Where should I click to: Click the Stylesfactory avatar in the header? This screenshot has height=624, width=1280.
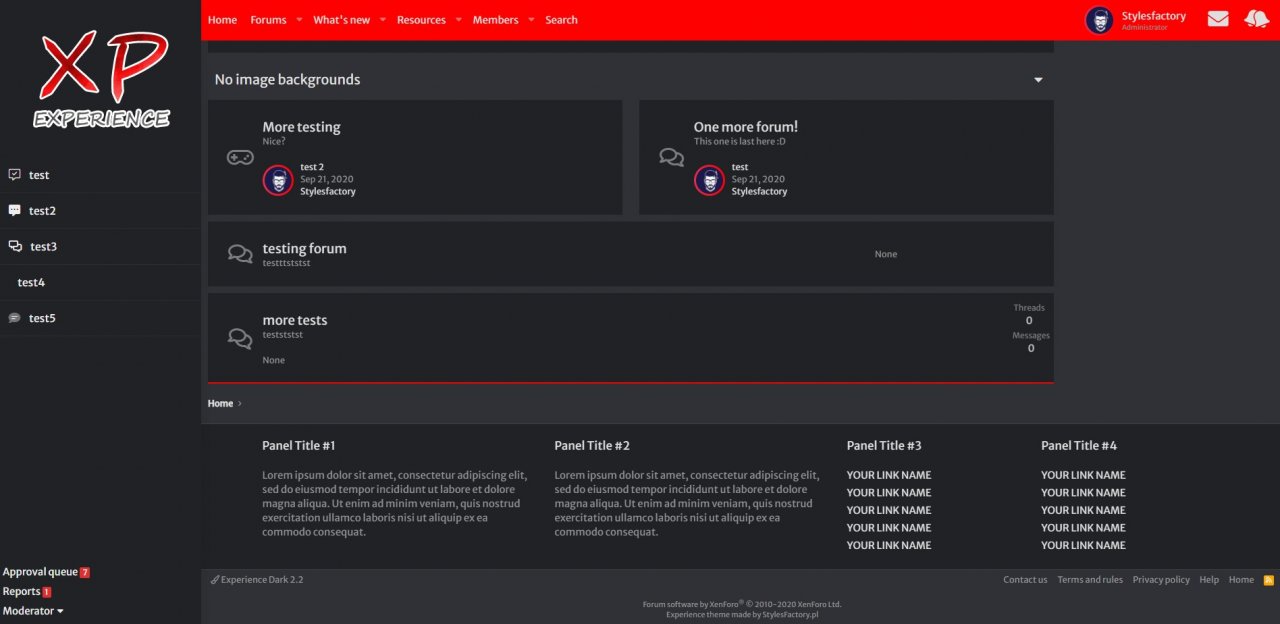click(1099, 20)
